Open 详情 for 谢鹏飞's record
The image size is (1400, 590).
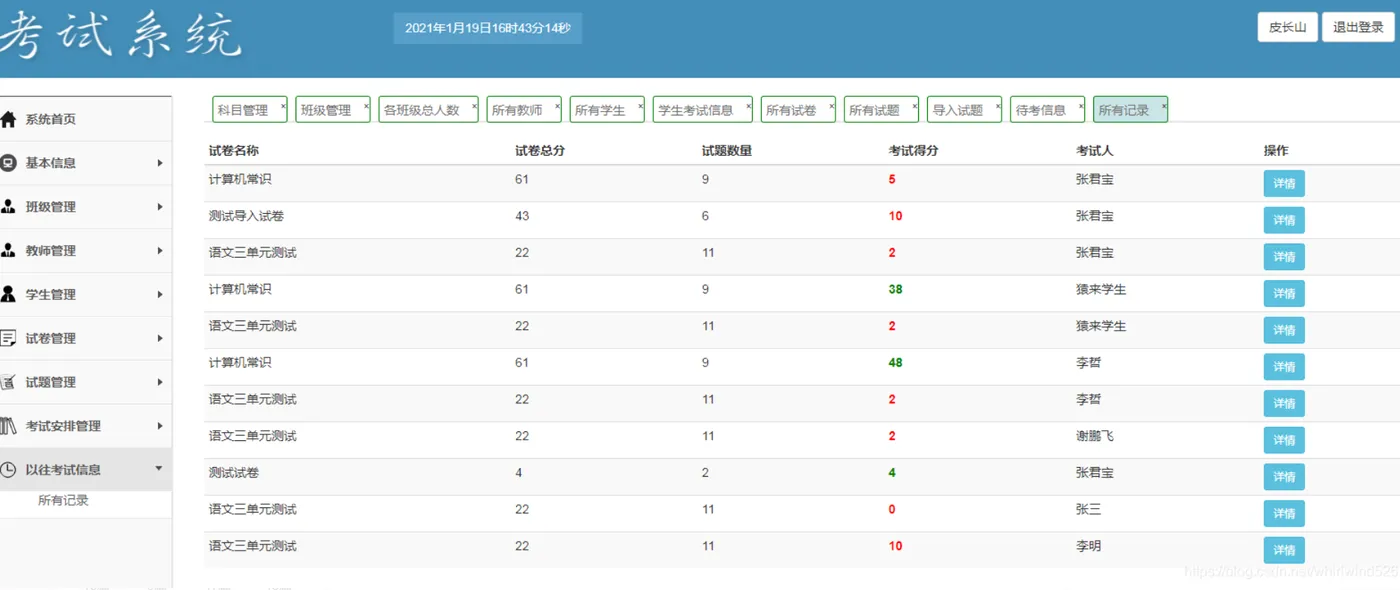[x=1284, y=440]
